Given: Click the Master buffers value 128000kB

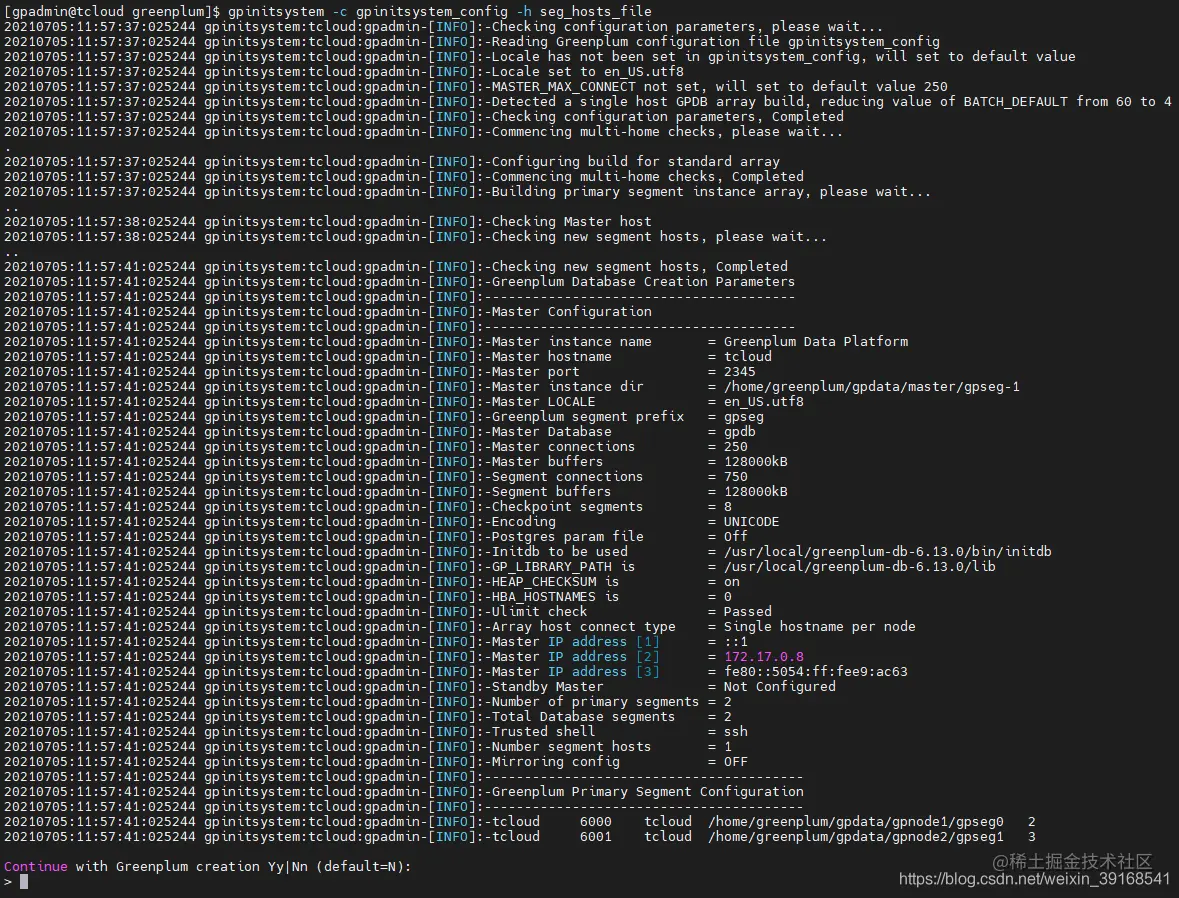Looking at the screenshot, I should (756, 462).
